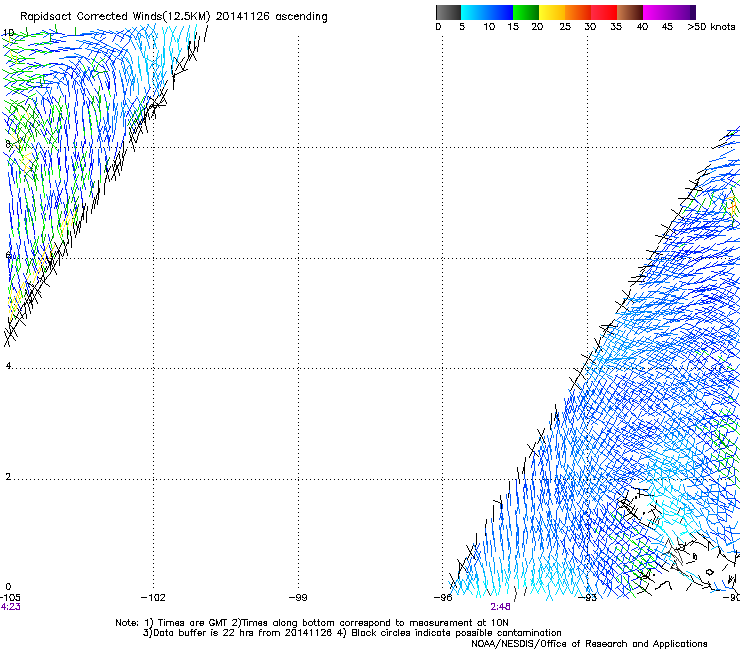Click the latitude label '4'
Viewport: 740px width, 650px height.
click(8, 366)
